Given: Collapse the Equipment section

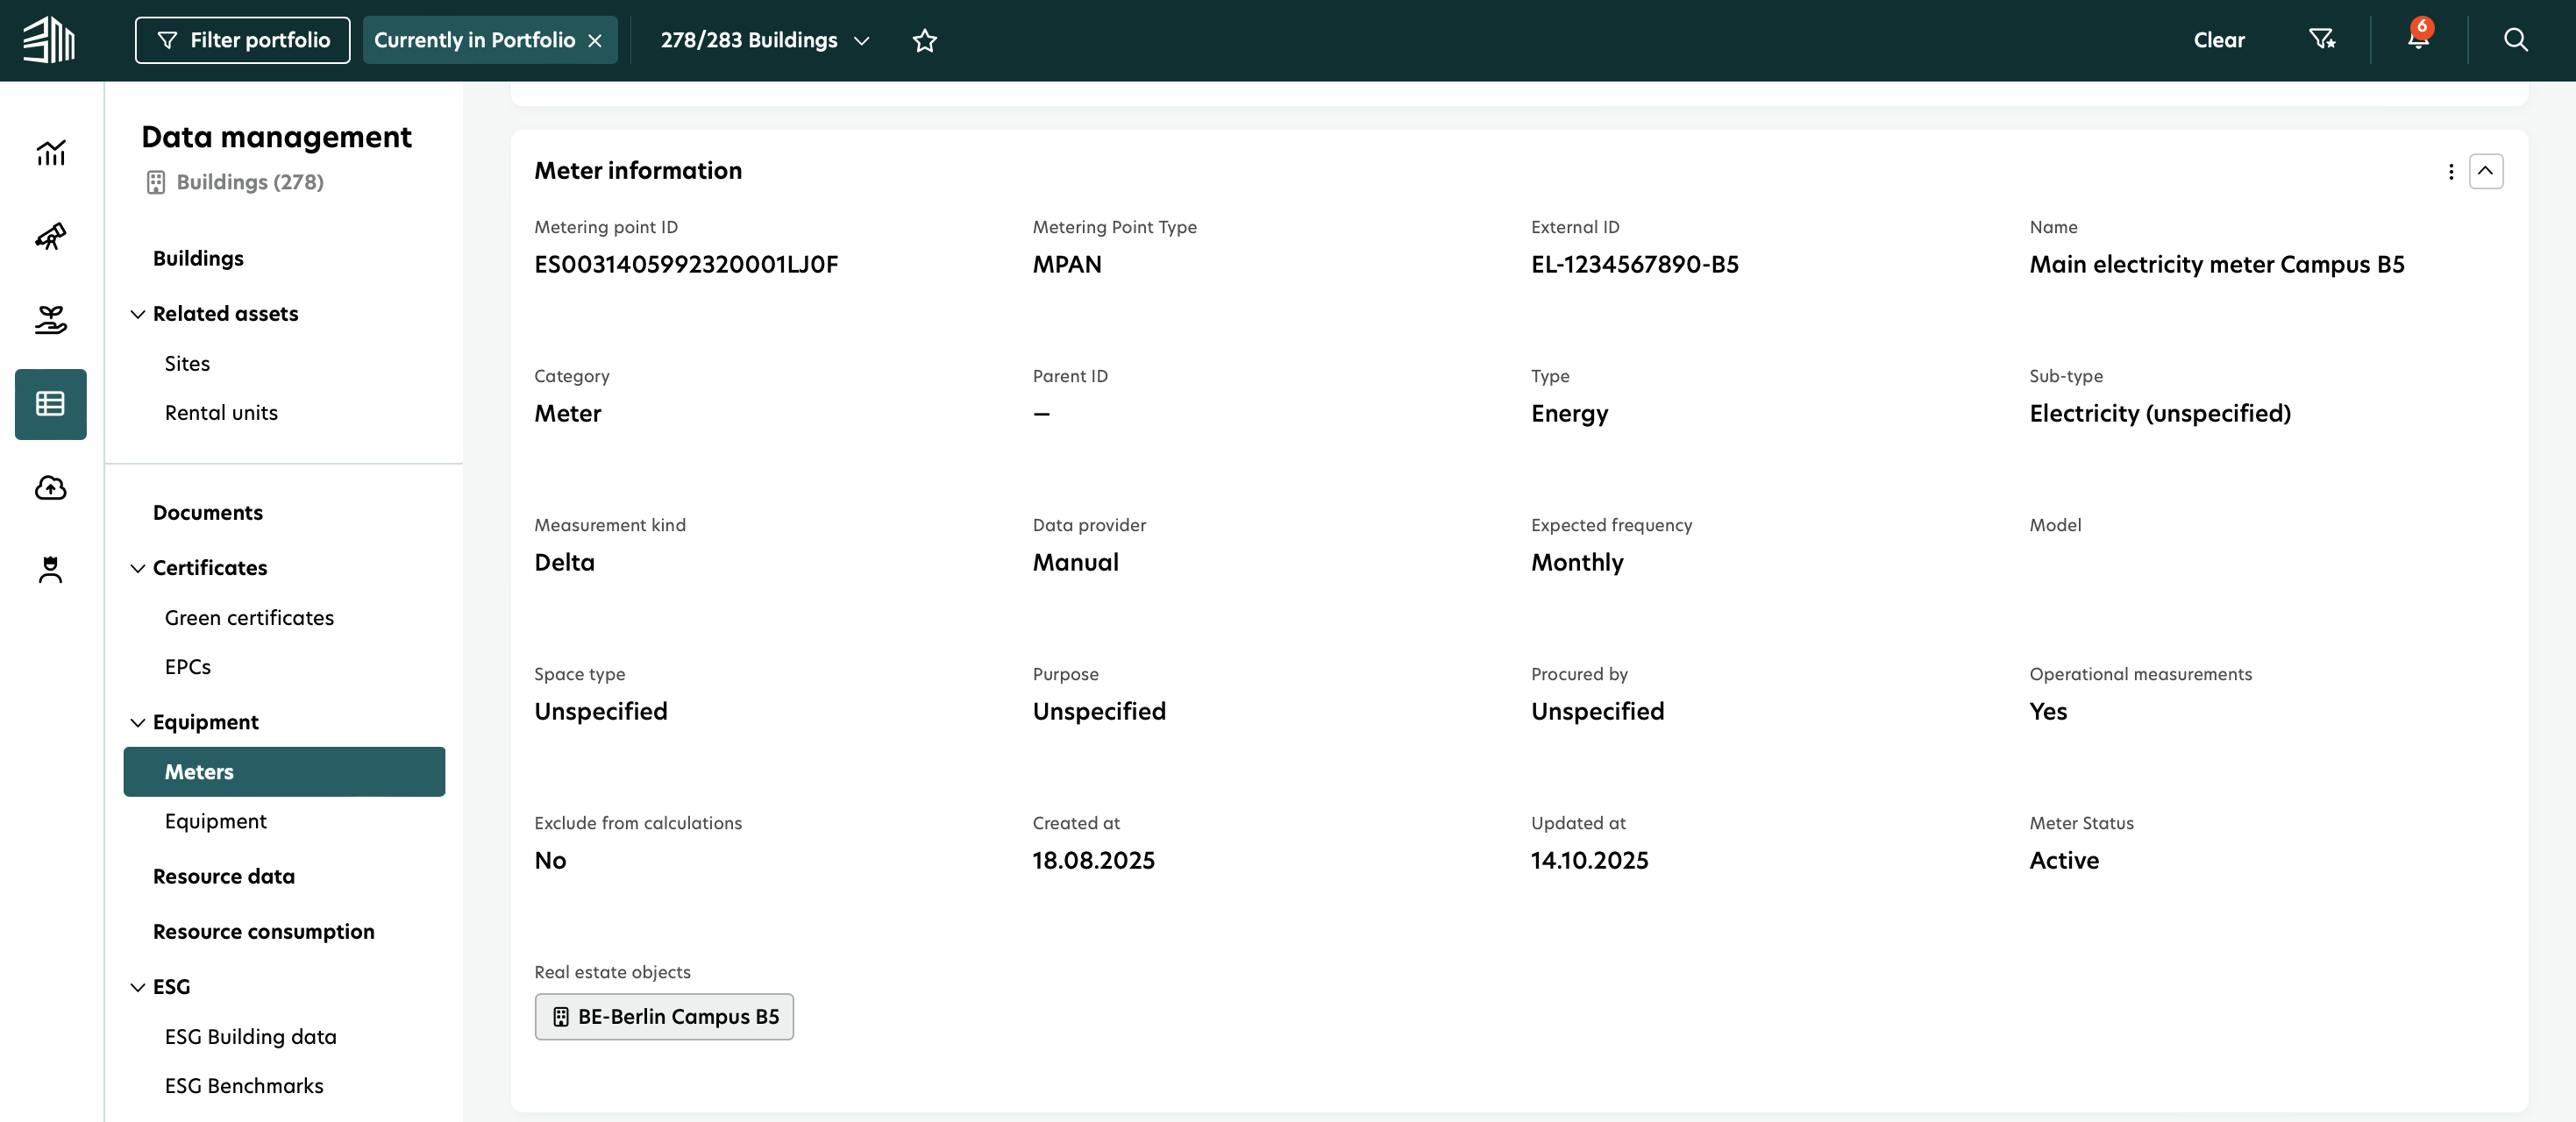Looking at the screenshot, I should click(138, 722).
